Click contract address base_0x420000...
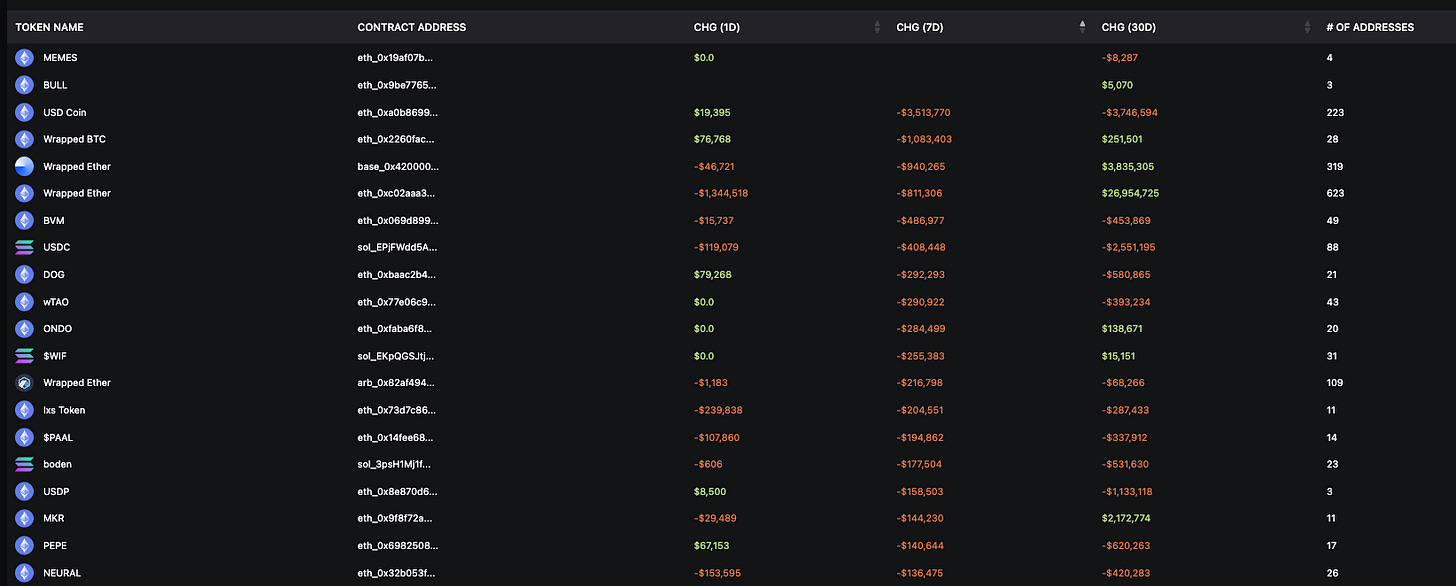Image resolution: width=1456 pixels, height=586 pixels. click(x=397, y=166)
